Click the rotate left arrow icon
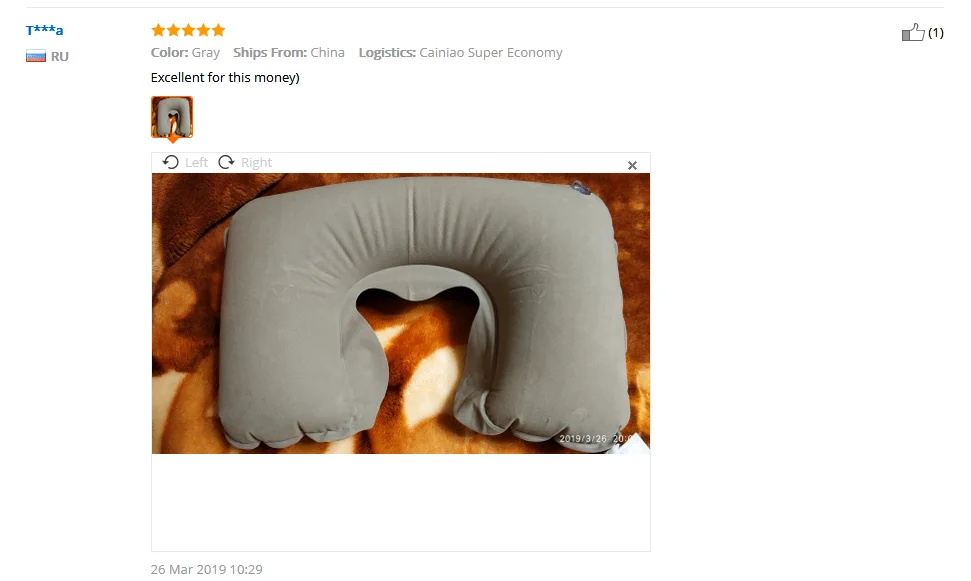 (171, 162)
